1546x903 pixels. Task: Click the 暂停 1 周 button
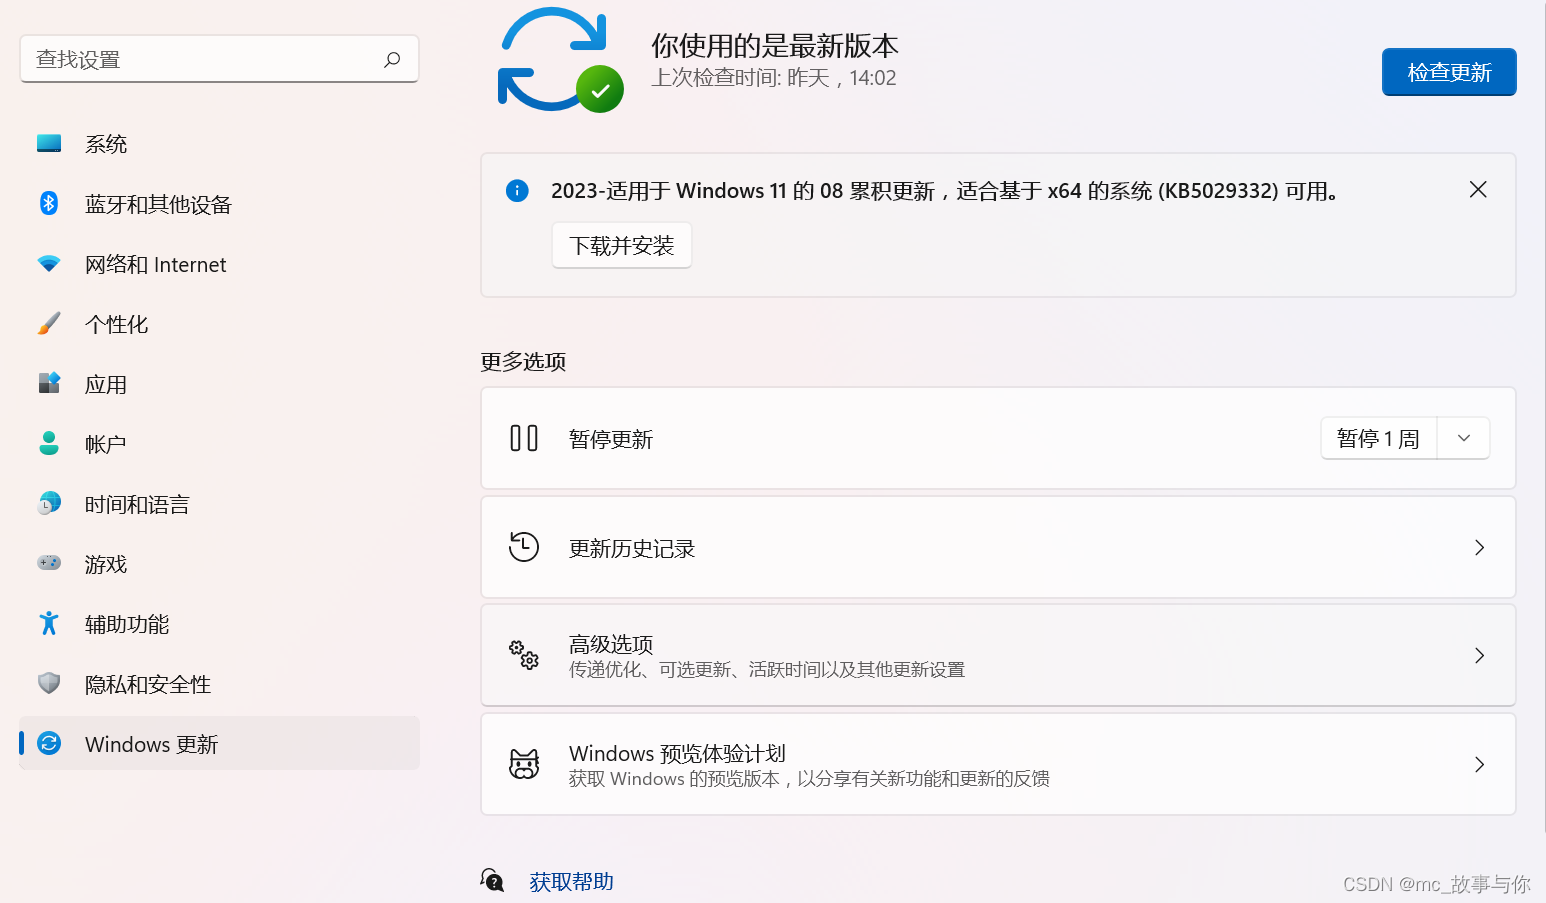[x=1378, y=438]
